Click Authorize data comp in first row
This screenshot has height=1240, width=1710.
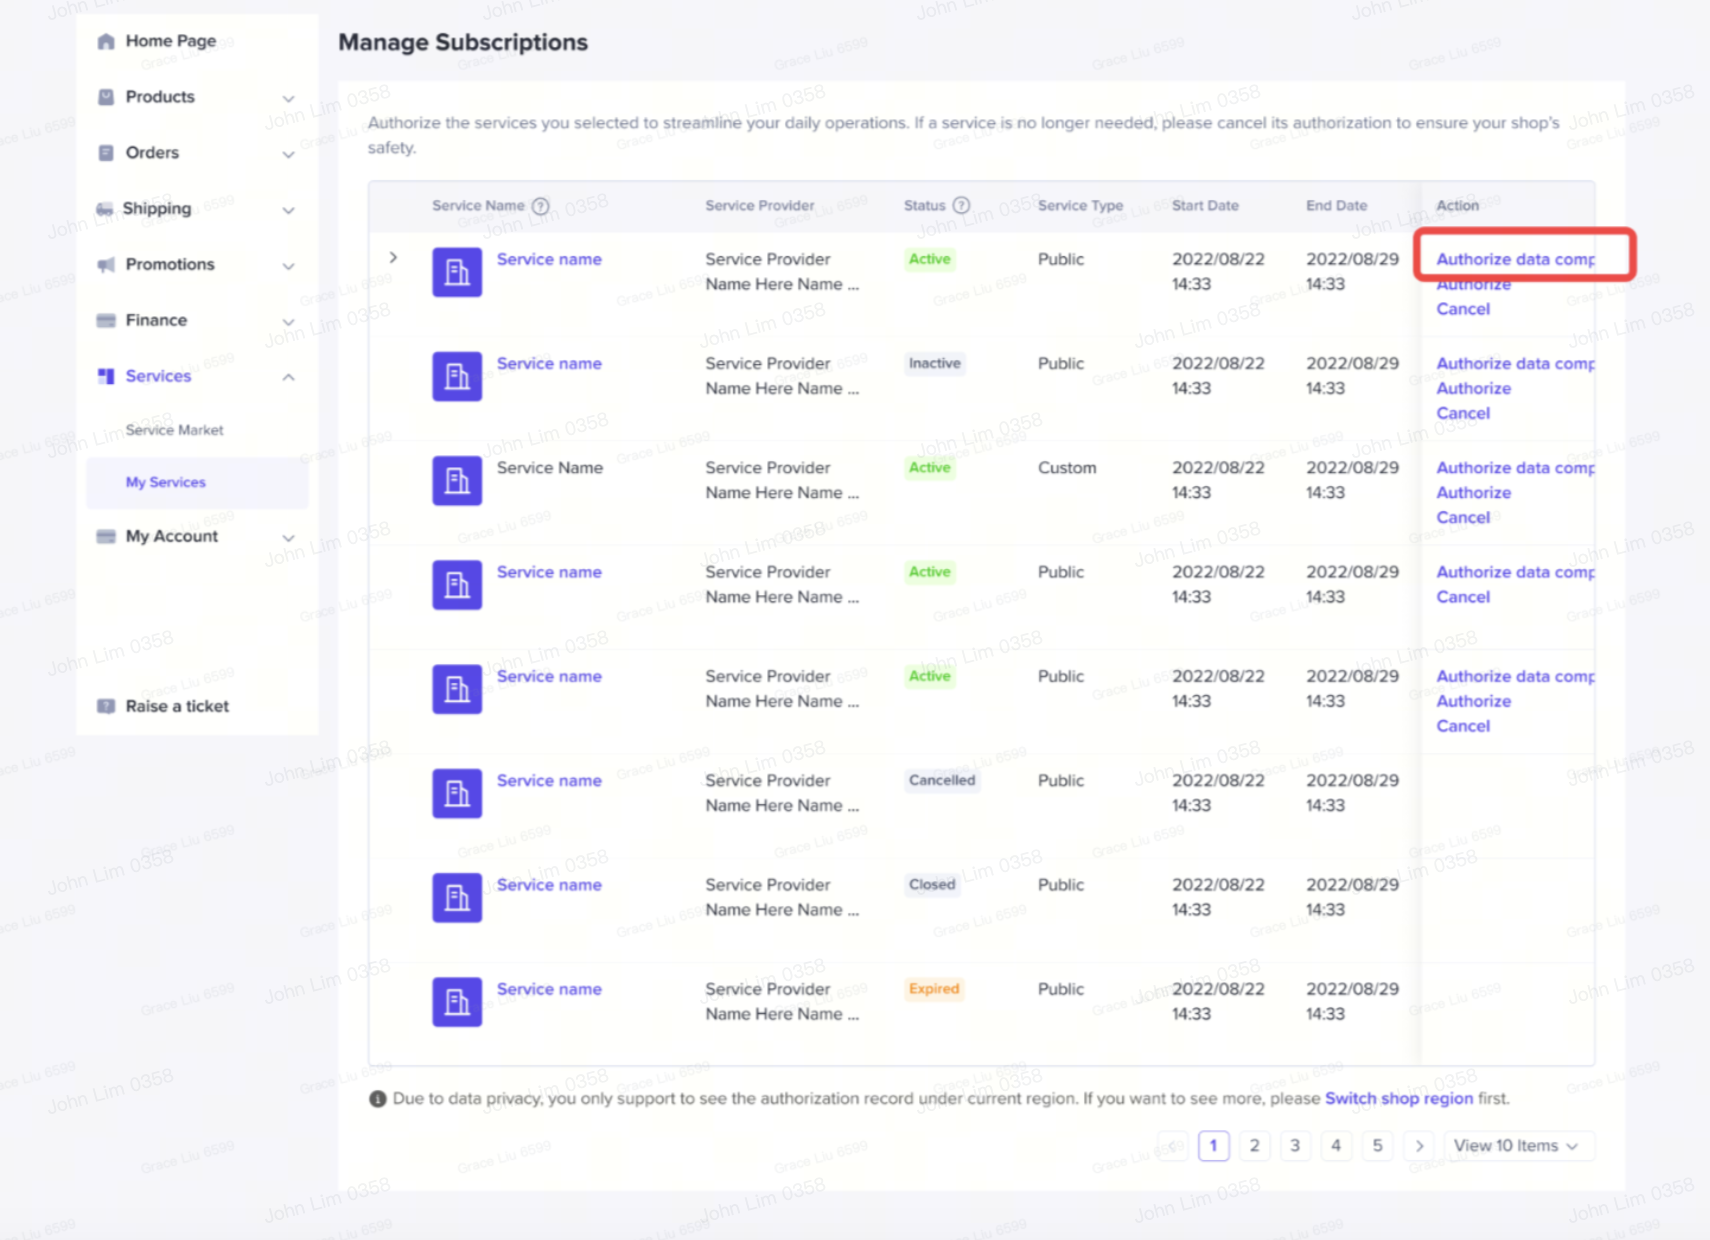[x=1515, y=259]
